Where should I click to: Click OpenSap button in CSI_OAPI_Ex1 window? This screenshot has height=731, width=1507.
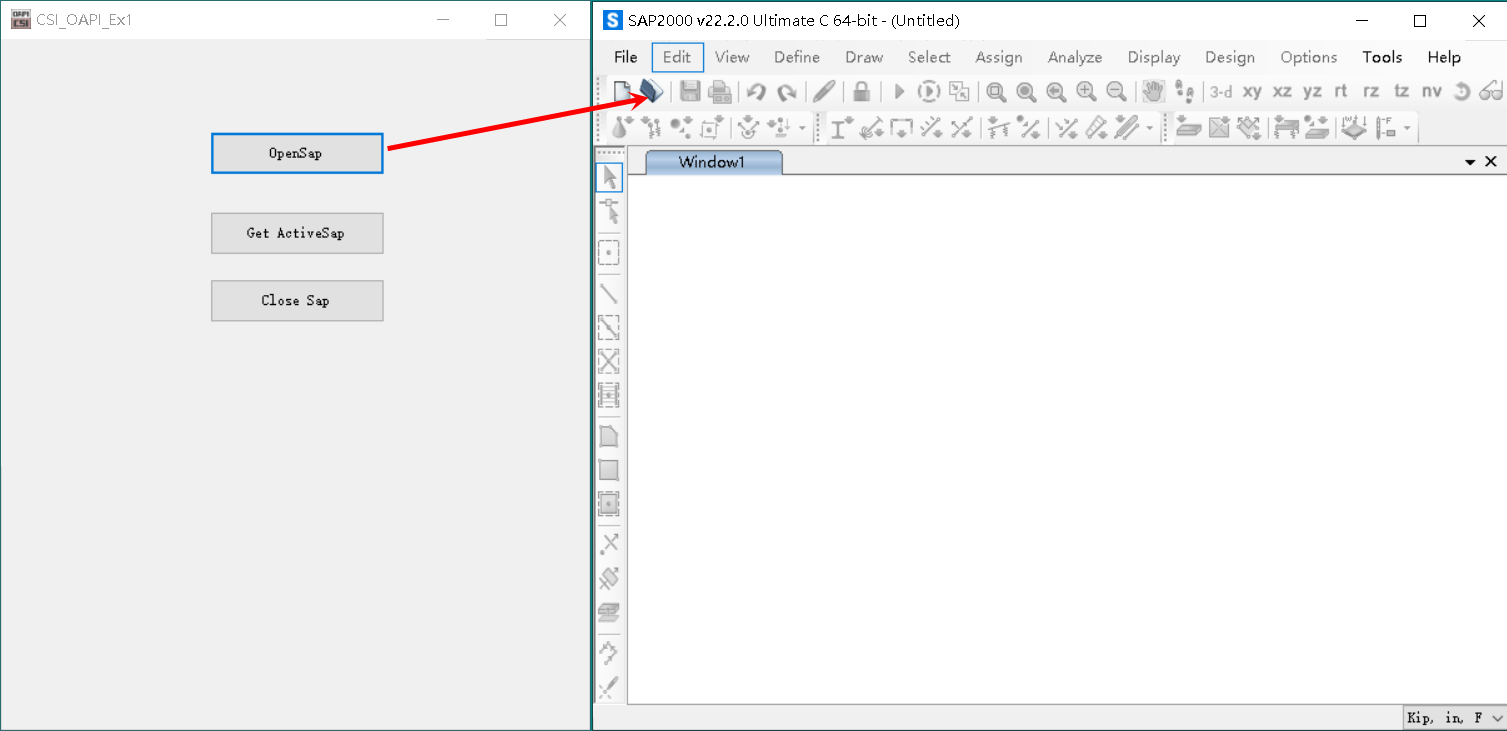pos(297,153)
